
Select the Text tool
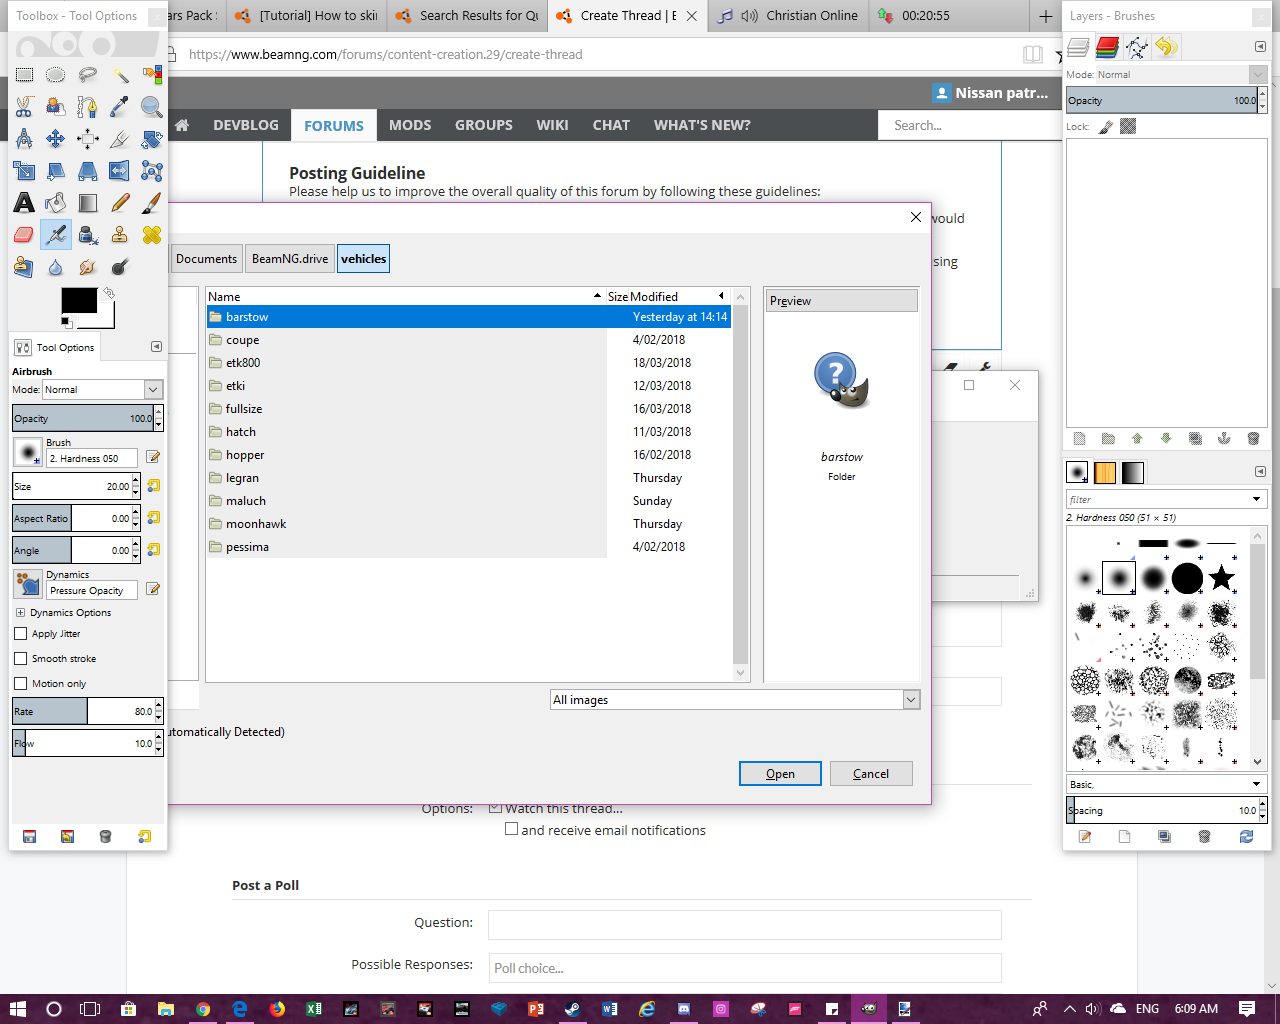click(24, 203)
